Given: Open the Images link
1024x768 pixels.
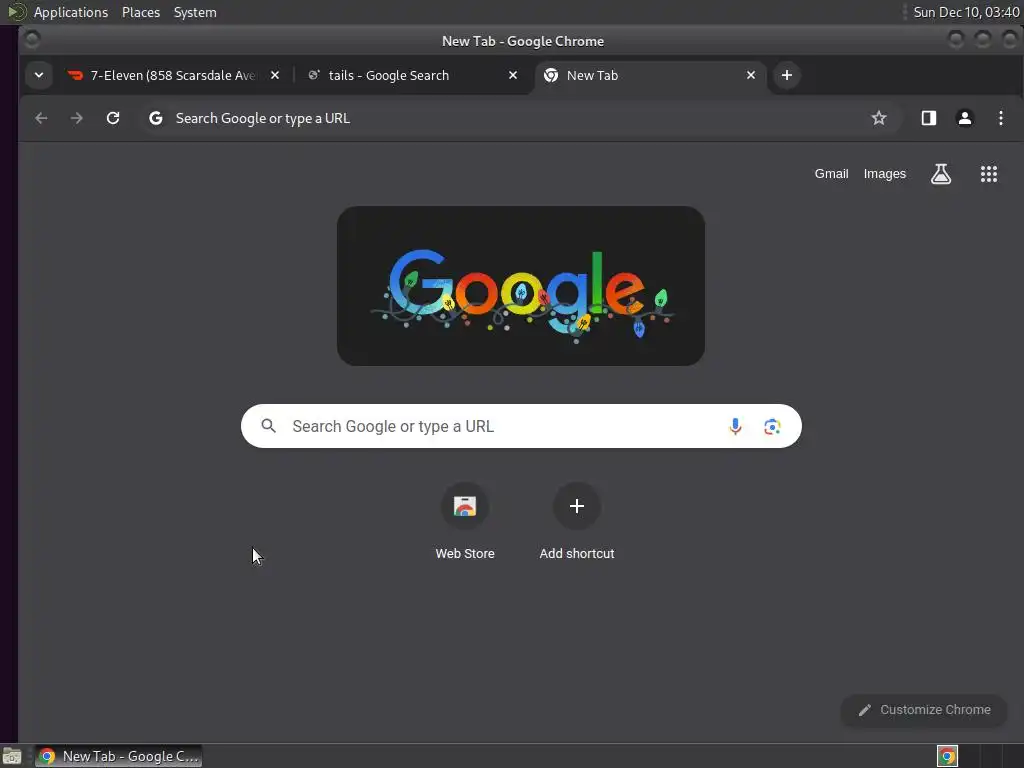Looking at the screenshot, I should pyautogui.click(x=885, y=174).
